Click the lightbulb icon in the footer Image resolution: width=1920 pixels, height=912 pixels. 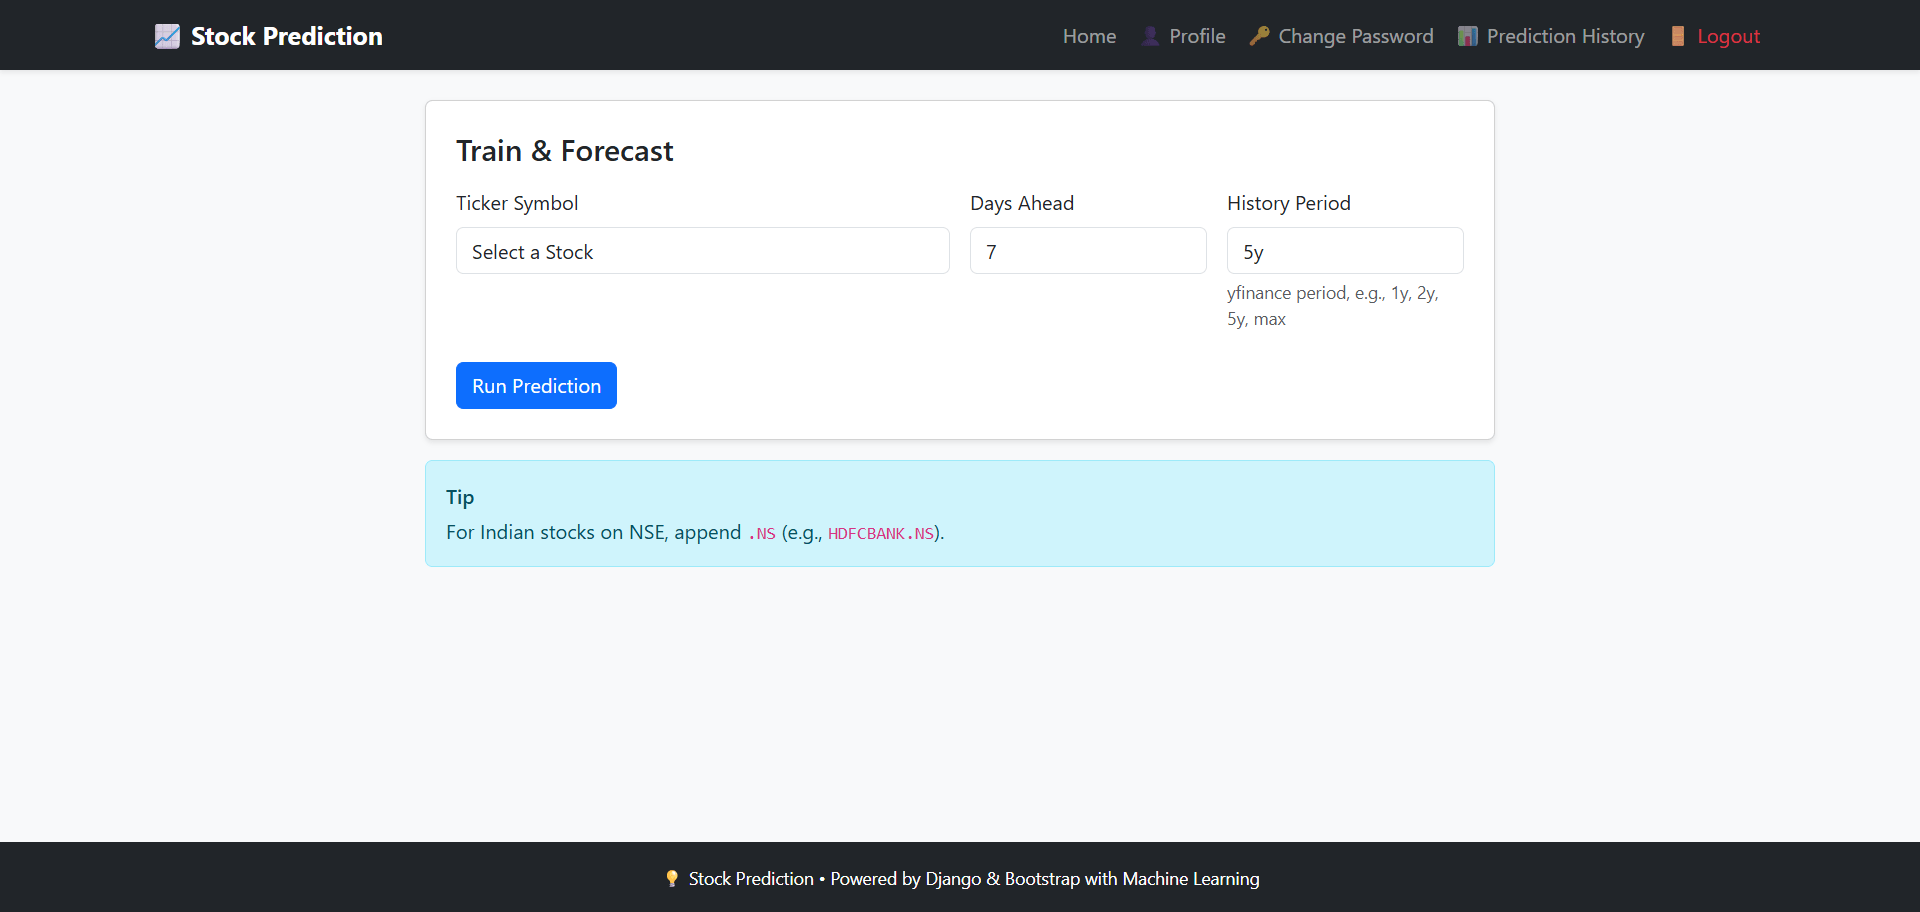[671, 878]
